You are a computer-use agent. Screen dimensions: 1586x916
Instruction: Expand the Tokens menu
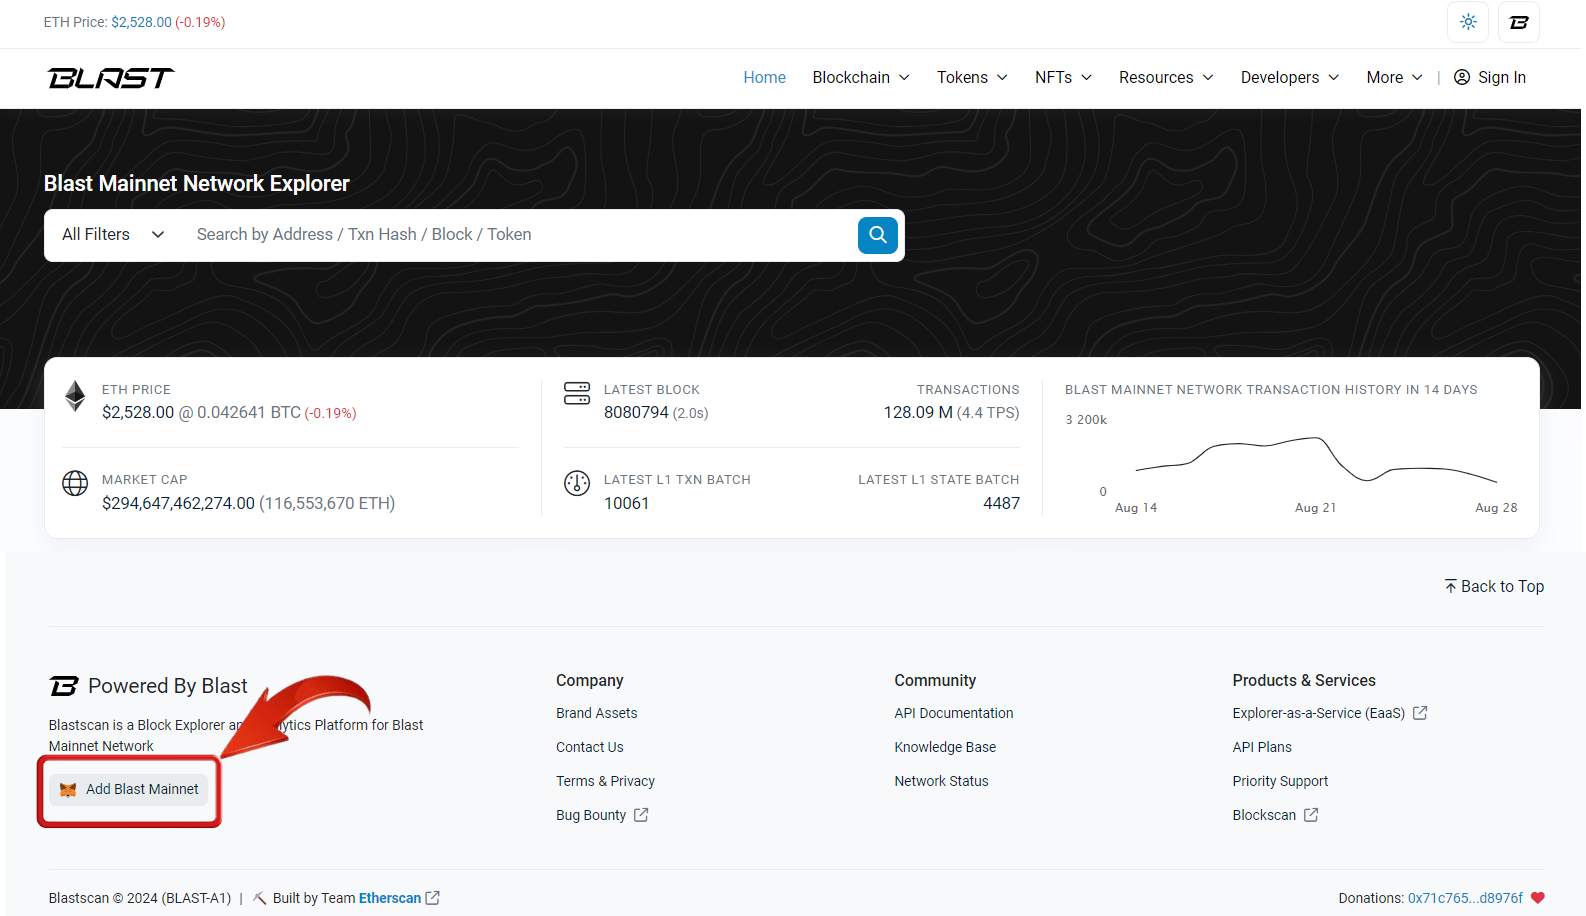(x=972, y=77)
